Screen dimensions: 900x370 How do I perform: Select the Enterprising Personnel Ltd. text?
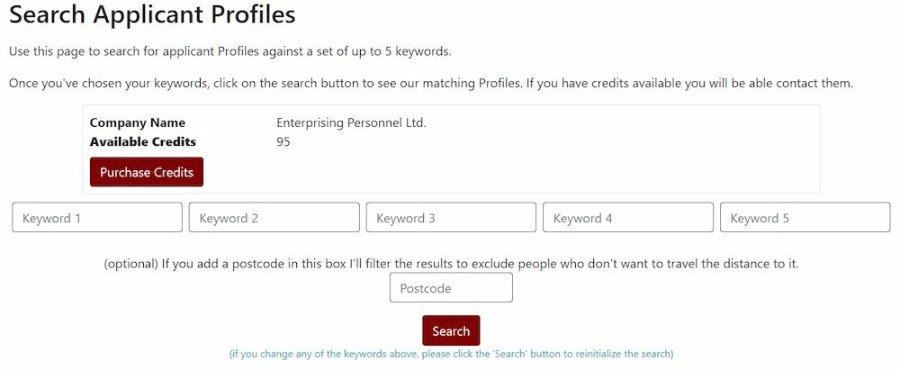pos(351,123)
